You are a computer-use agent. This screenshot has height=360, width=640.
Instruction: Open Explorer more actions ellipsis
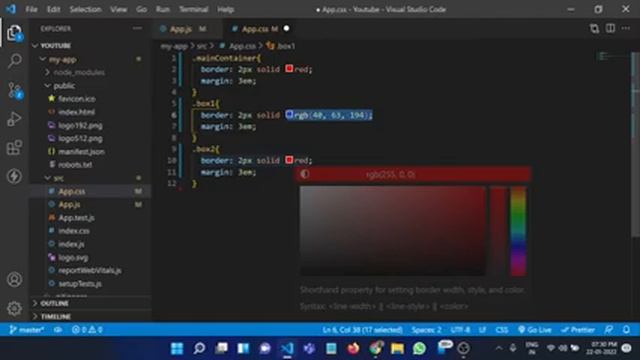(138, 29)
